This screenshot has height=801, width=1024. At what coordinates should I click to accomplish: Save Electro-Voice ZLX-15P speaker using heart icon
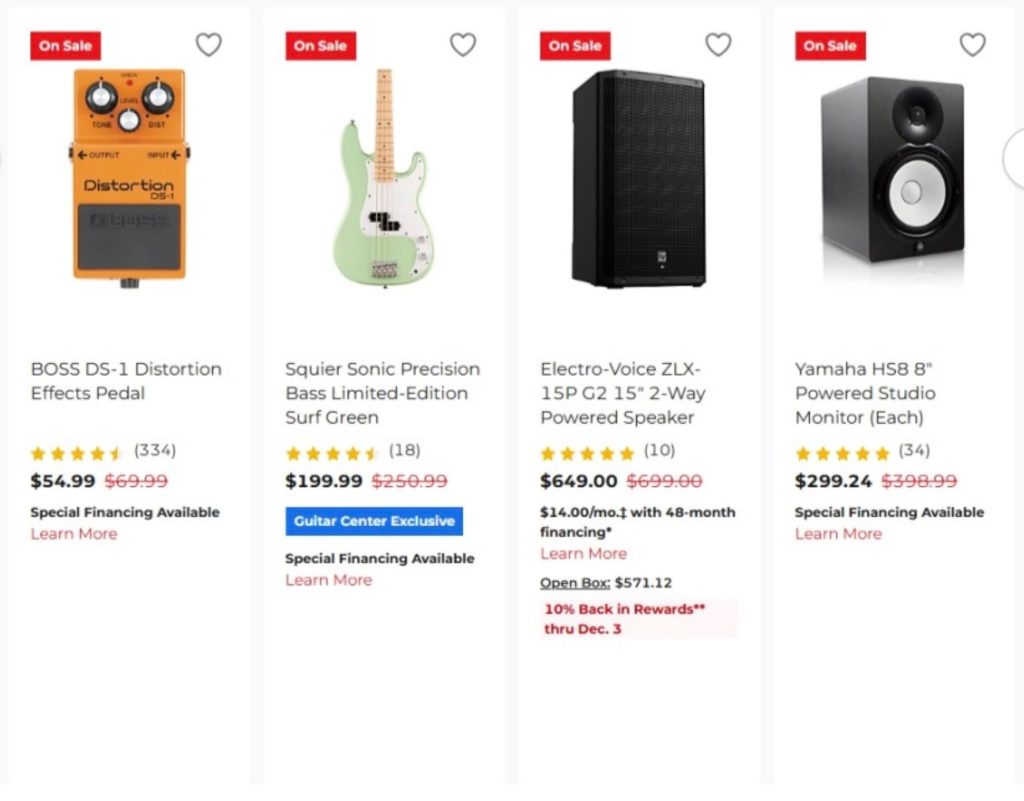pos(718,45)
